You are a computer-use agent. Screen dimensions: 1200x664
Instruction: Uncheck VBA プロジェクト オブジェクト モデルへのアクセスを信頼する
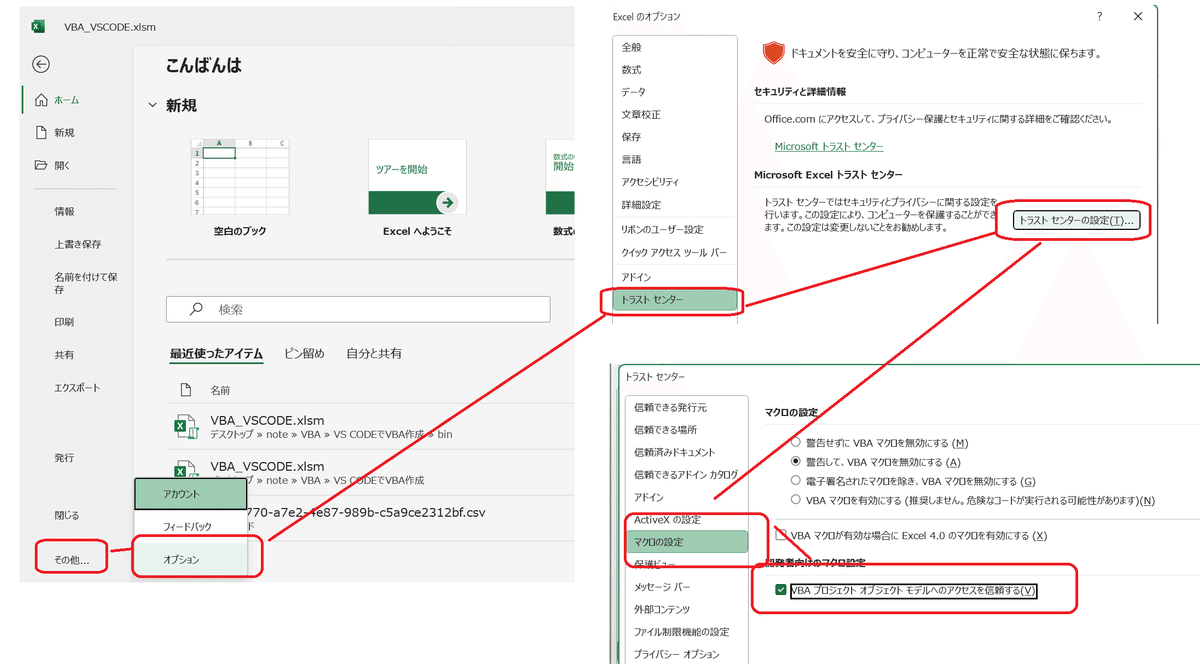tap(778, 591)
